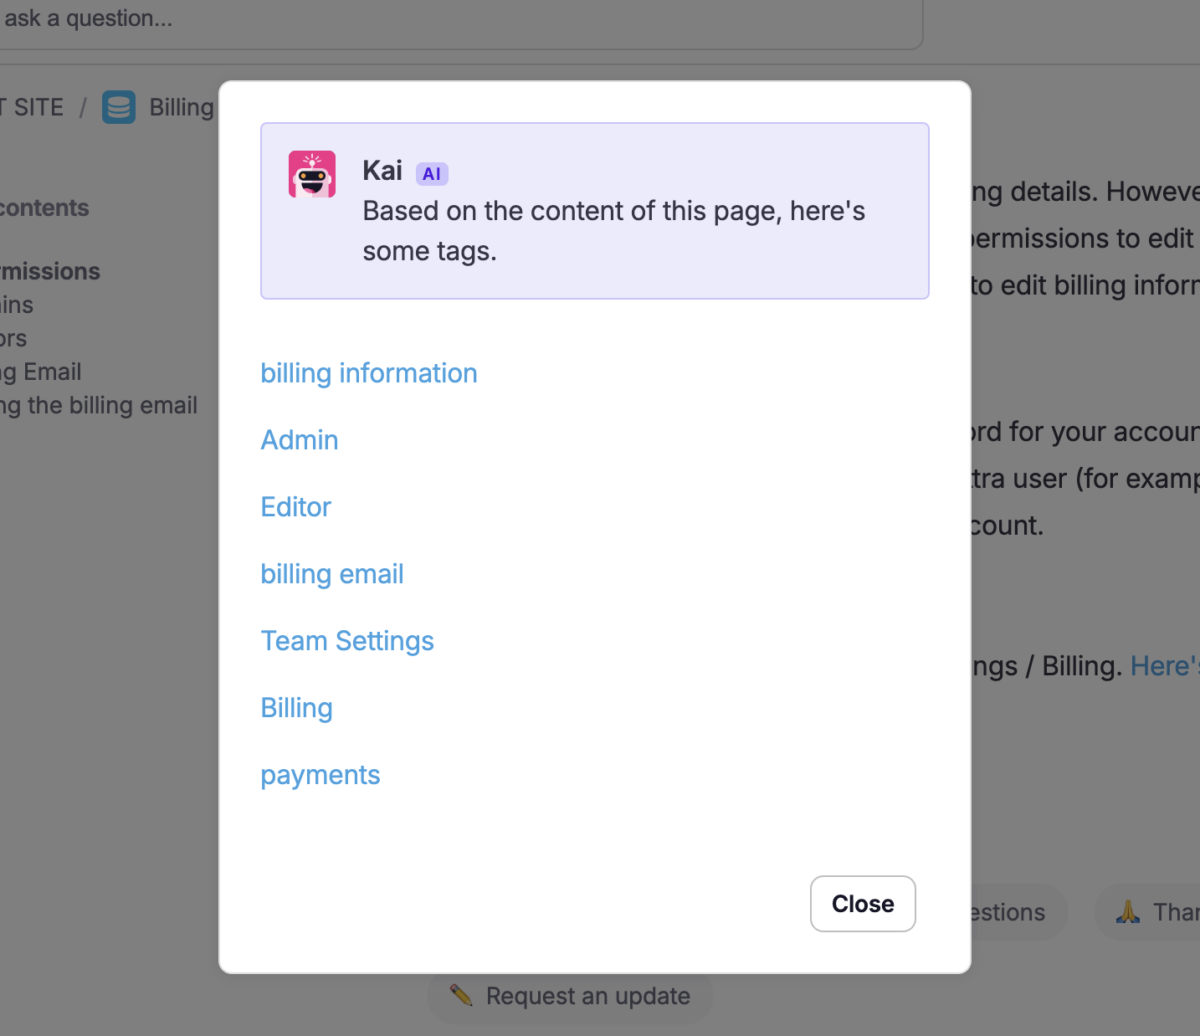This screenshot has height=1036, width=1200.
Task: Select the Billing tag
Action: click(x=296, y=707)
